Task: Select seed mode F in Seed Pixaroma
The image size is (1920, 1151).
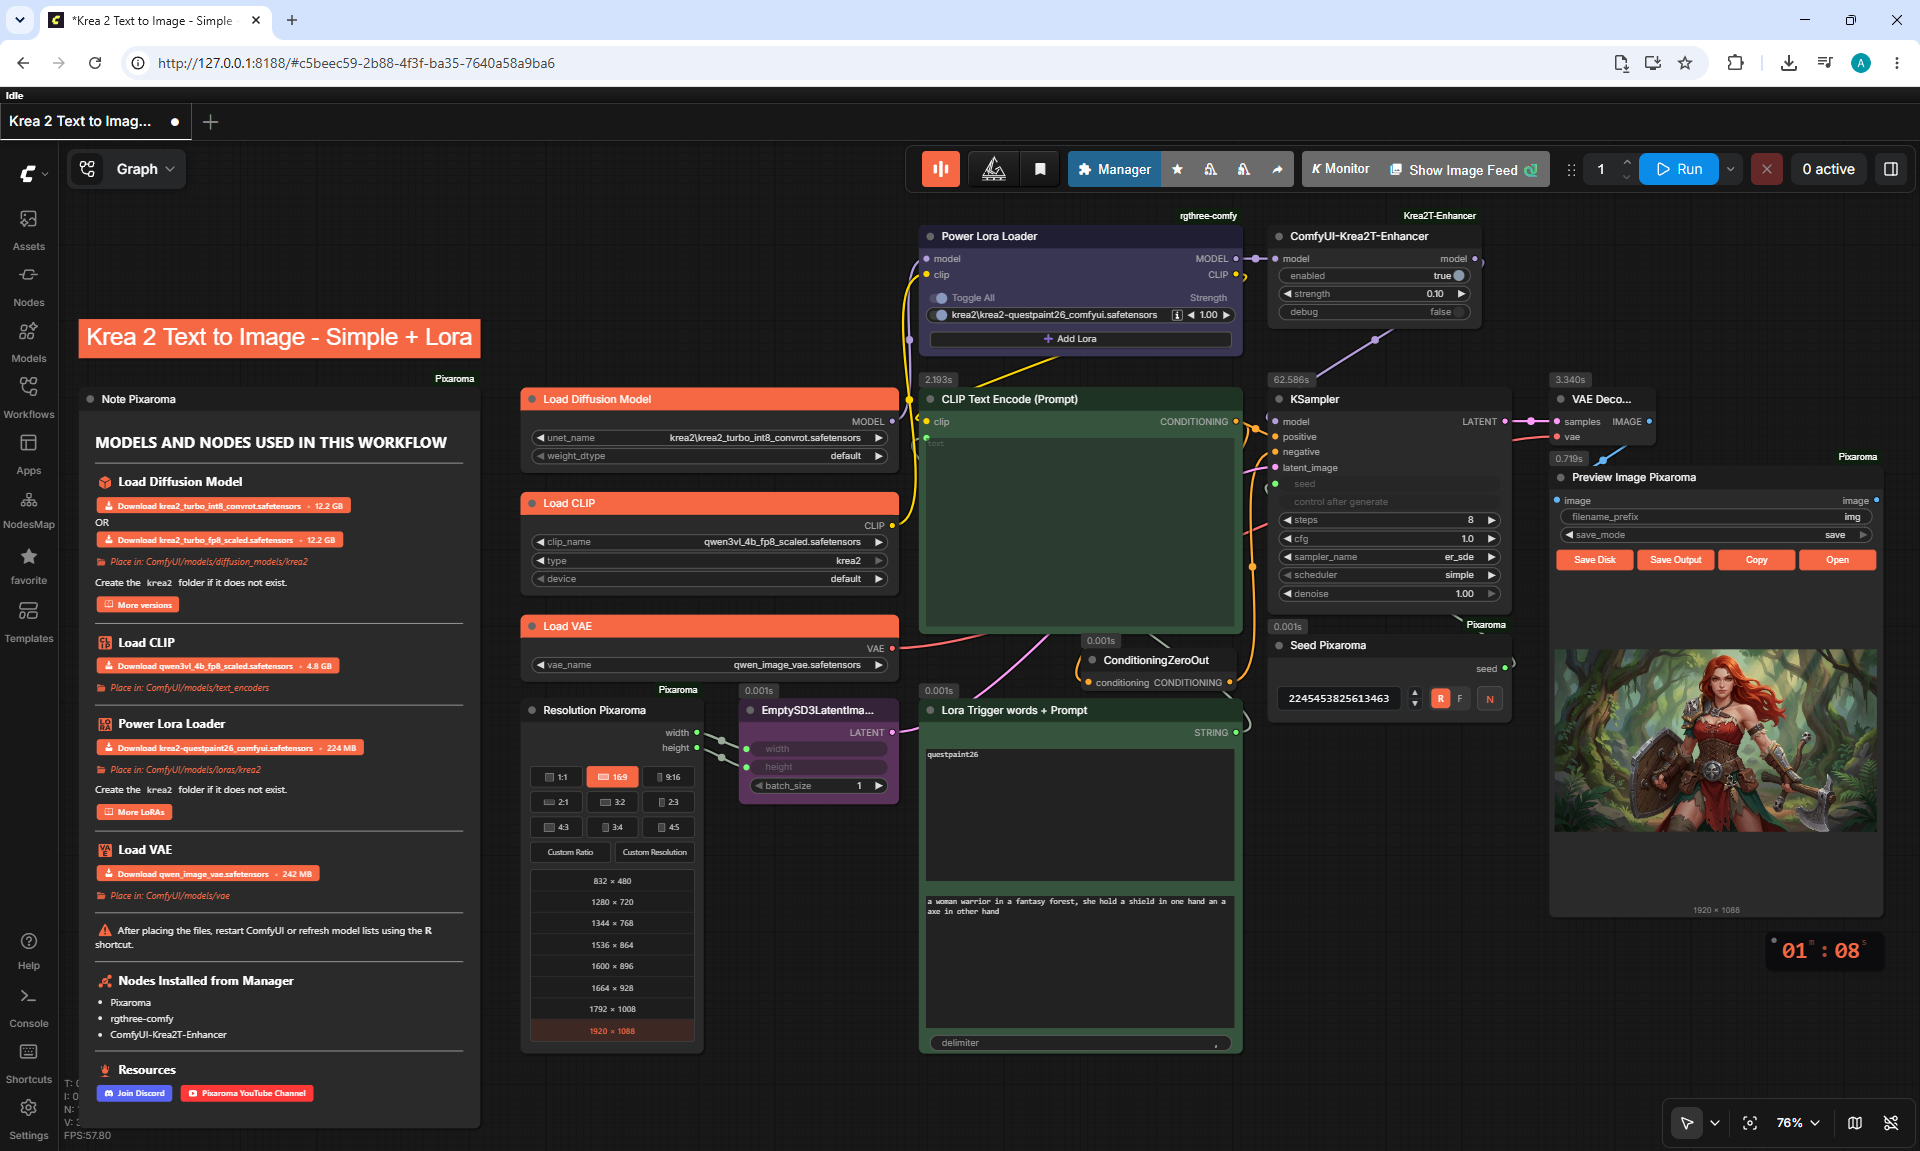Action: (x=1460, y=699)
